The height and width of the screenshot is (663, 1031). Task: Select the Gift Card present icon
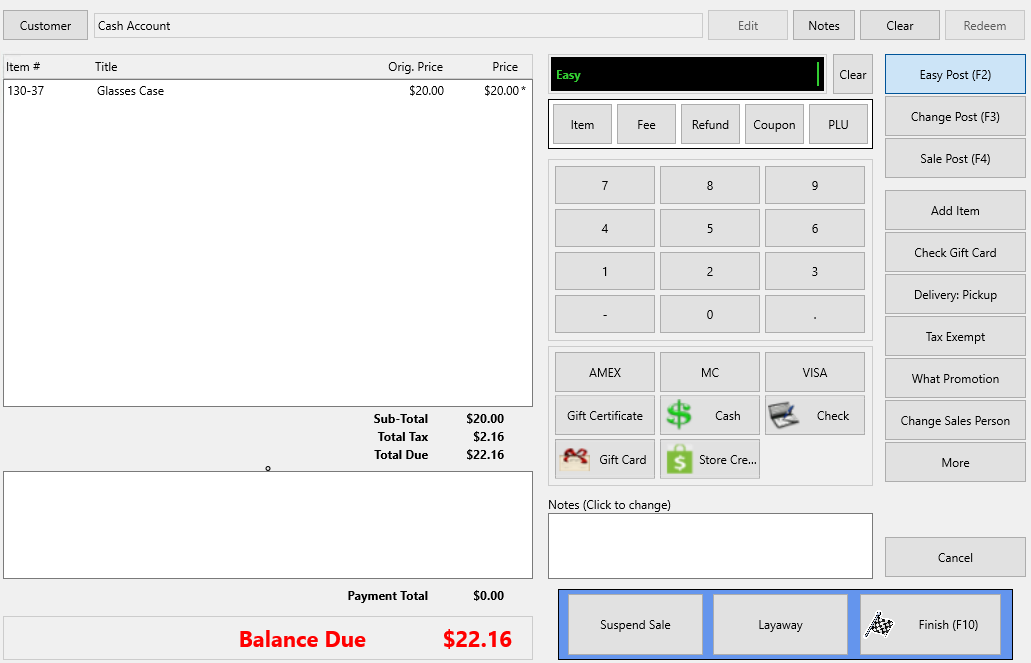click(x=574, y=459)
